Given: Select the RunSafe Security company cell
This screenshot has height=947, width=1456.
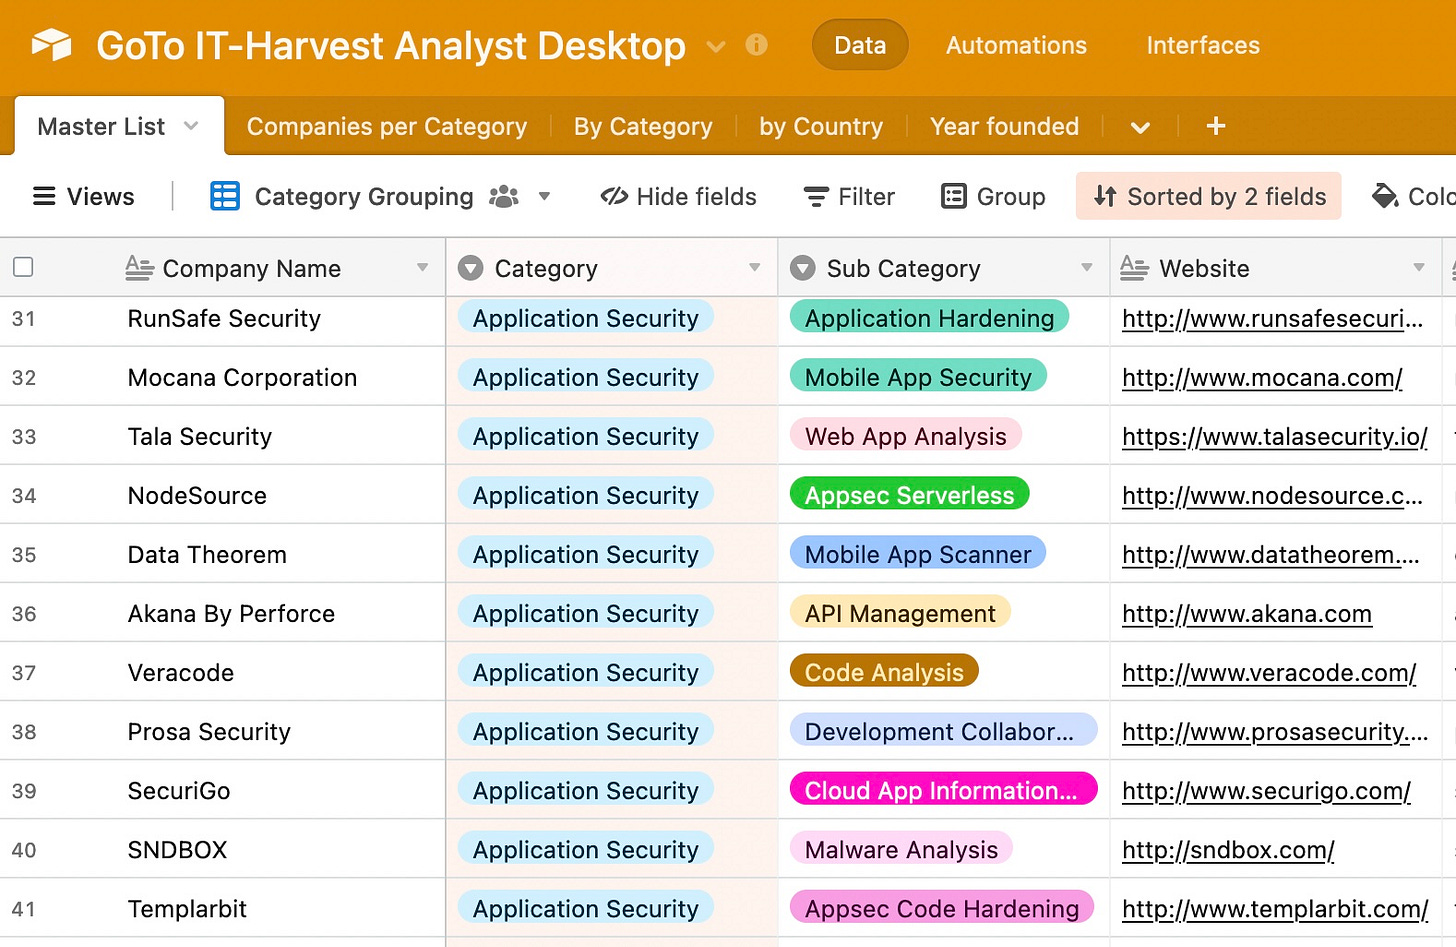Looking at the screenshot, I should click(x=224, y=319).
